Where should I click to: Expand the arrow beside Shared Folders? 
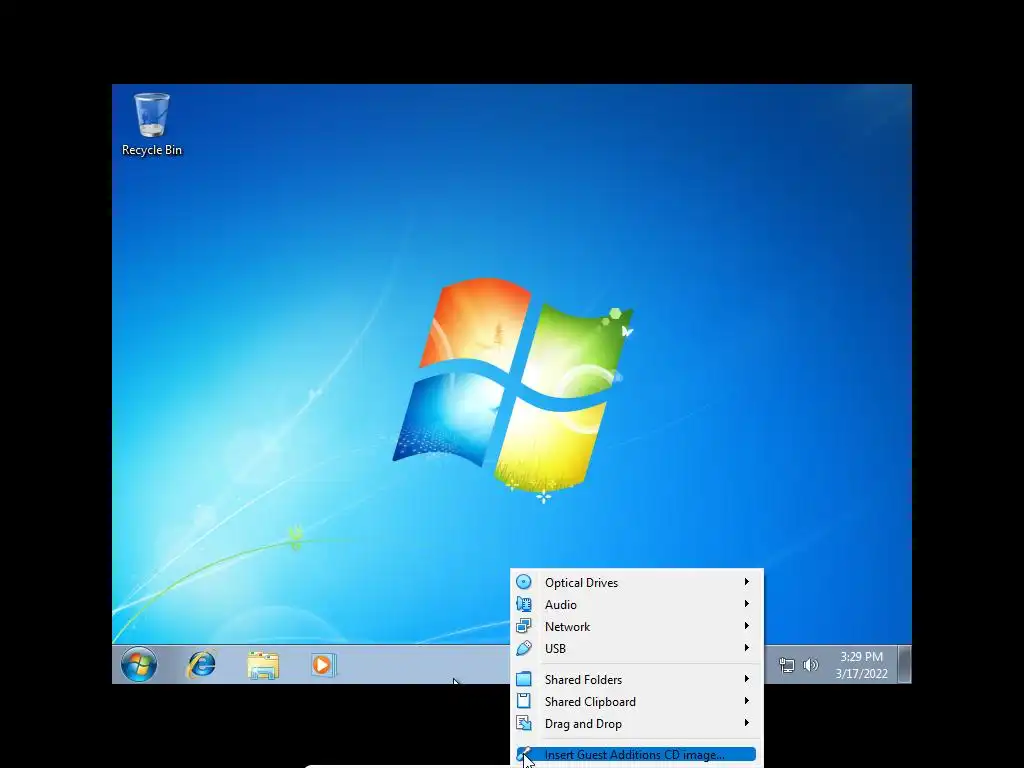[746, 679]
